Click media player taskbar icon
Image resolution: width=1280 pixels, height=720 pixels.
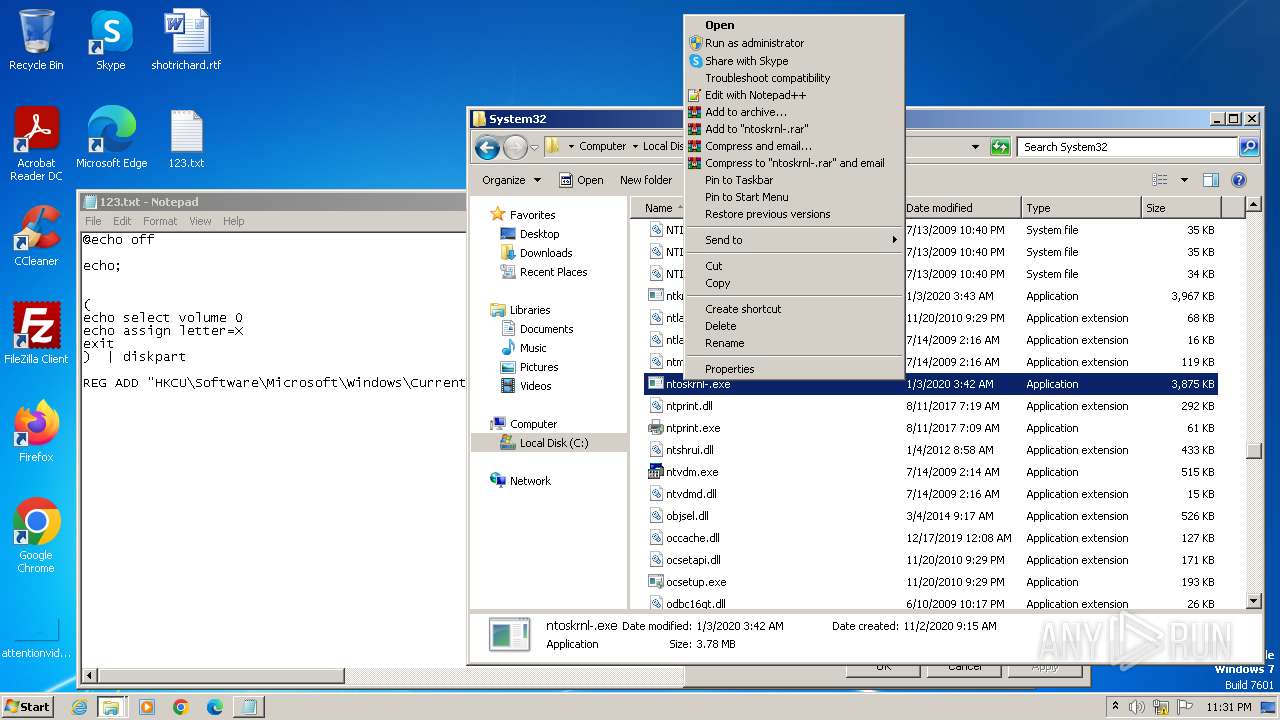click(x=147, y=707)
